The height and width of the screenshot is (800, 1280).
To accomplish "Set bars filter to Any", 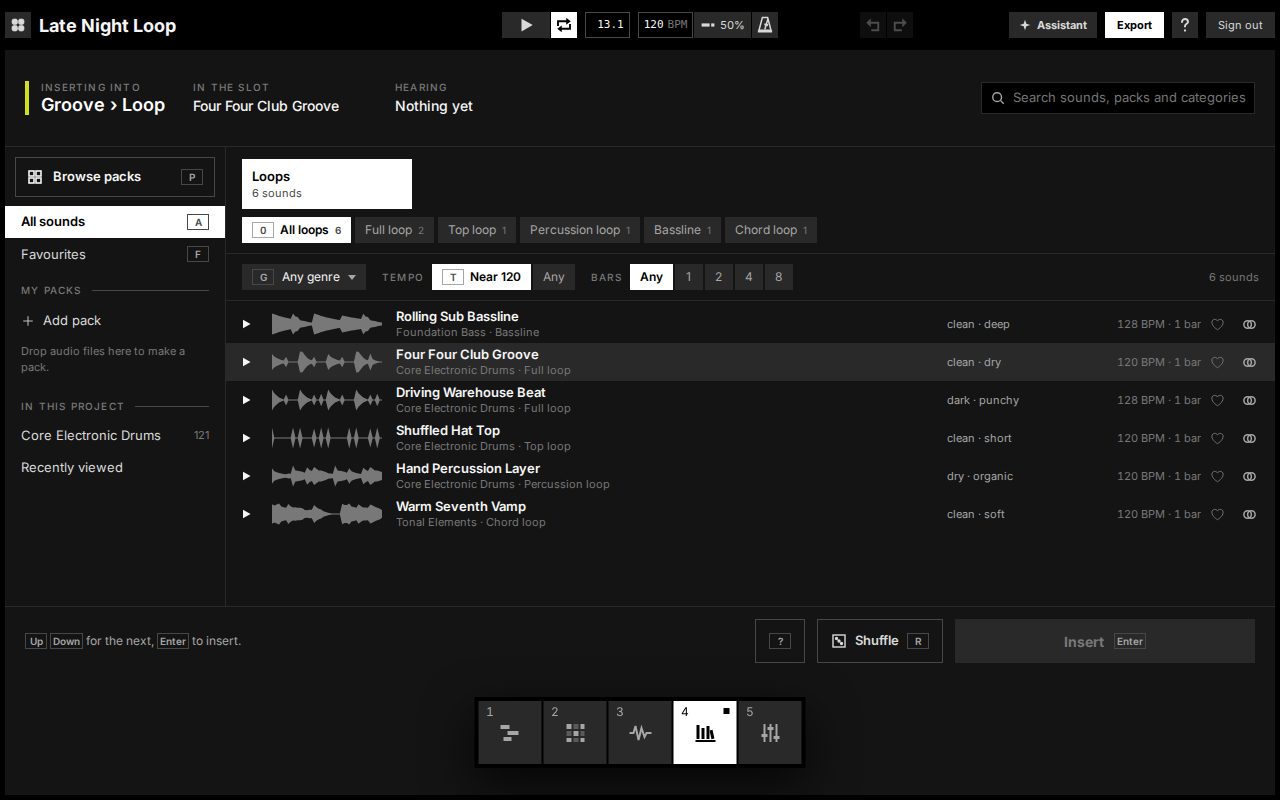I will 651,277.
